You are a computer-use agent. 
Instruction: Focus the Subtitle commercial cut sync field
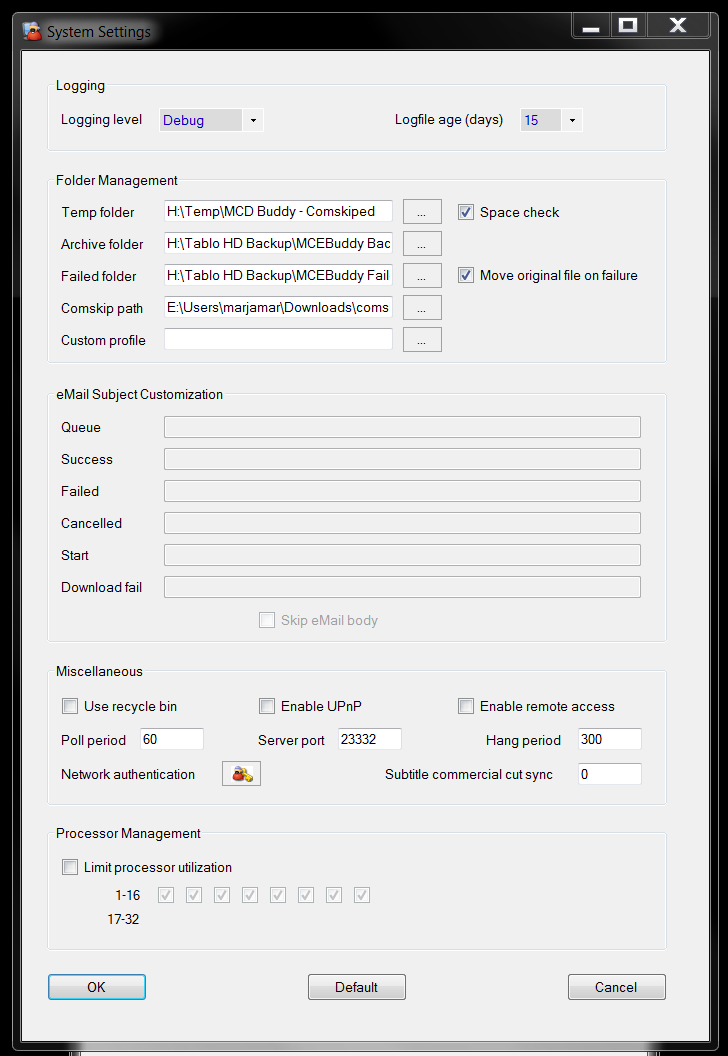(609, 774)
